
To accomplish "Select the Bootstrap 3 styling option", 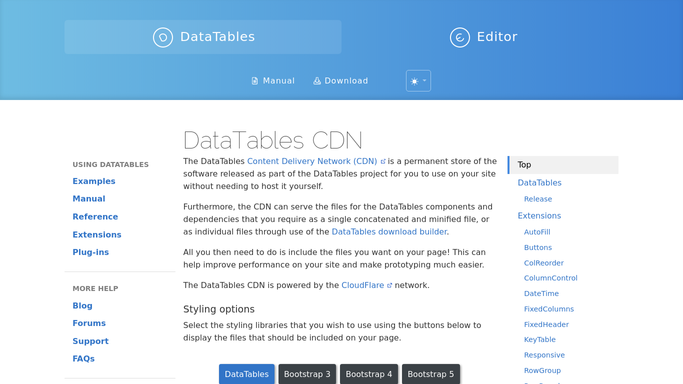I will point(307,374).
